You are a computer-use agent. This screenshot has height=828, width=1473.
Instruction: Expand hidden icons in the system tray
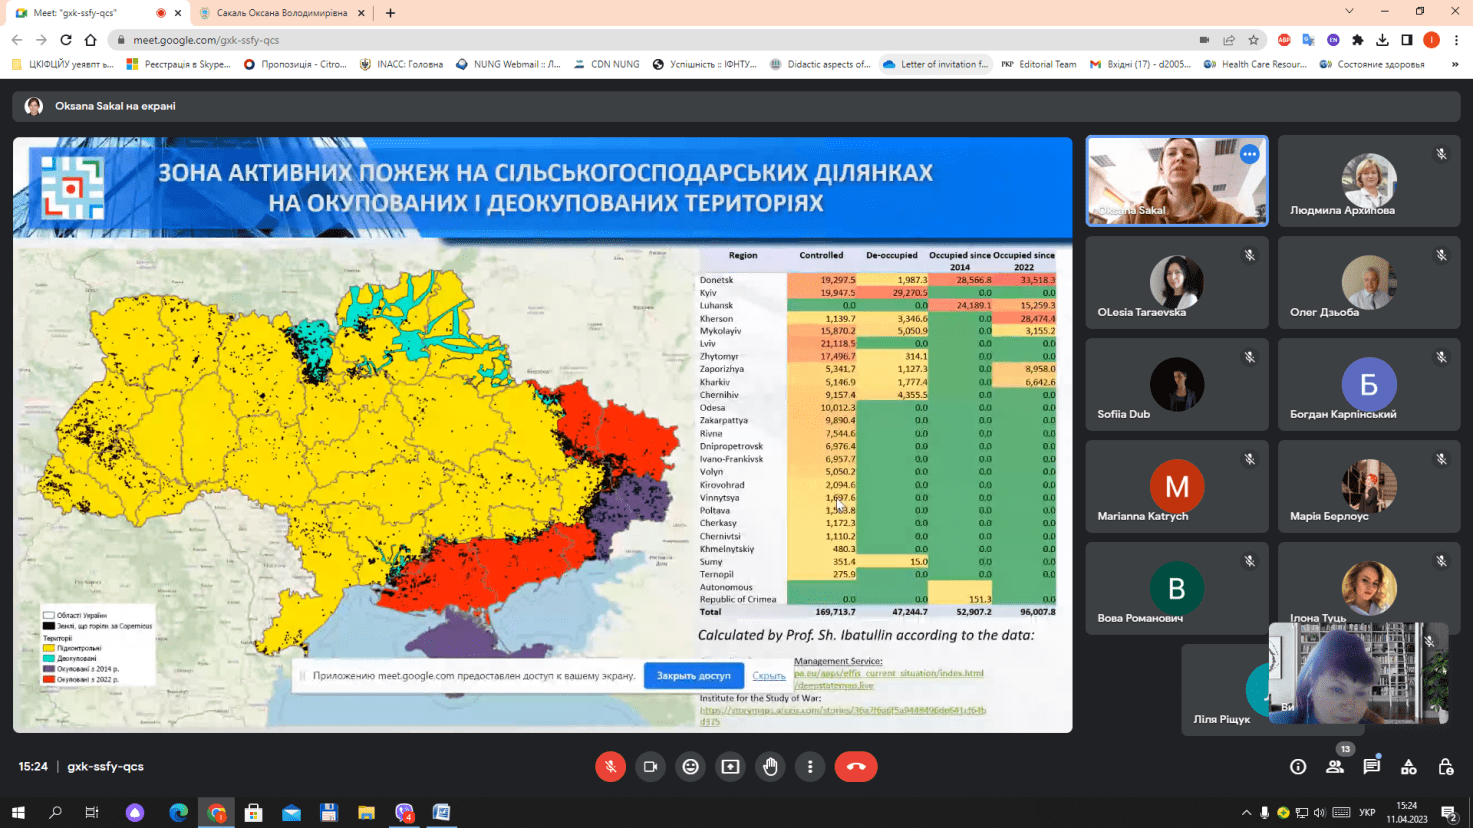1246,812
